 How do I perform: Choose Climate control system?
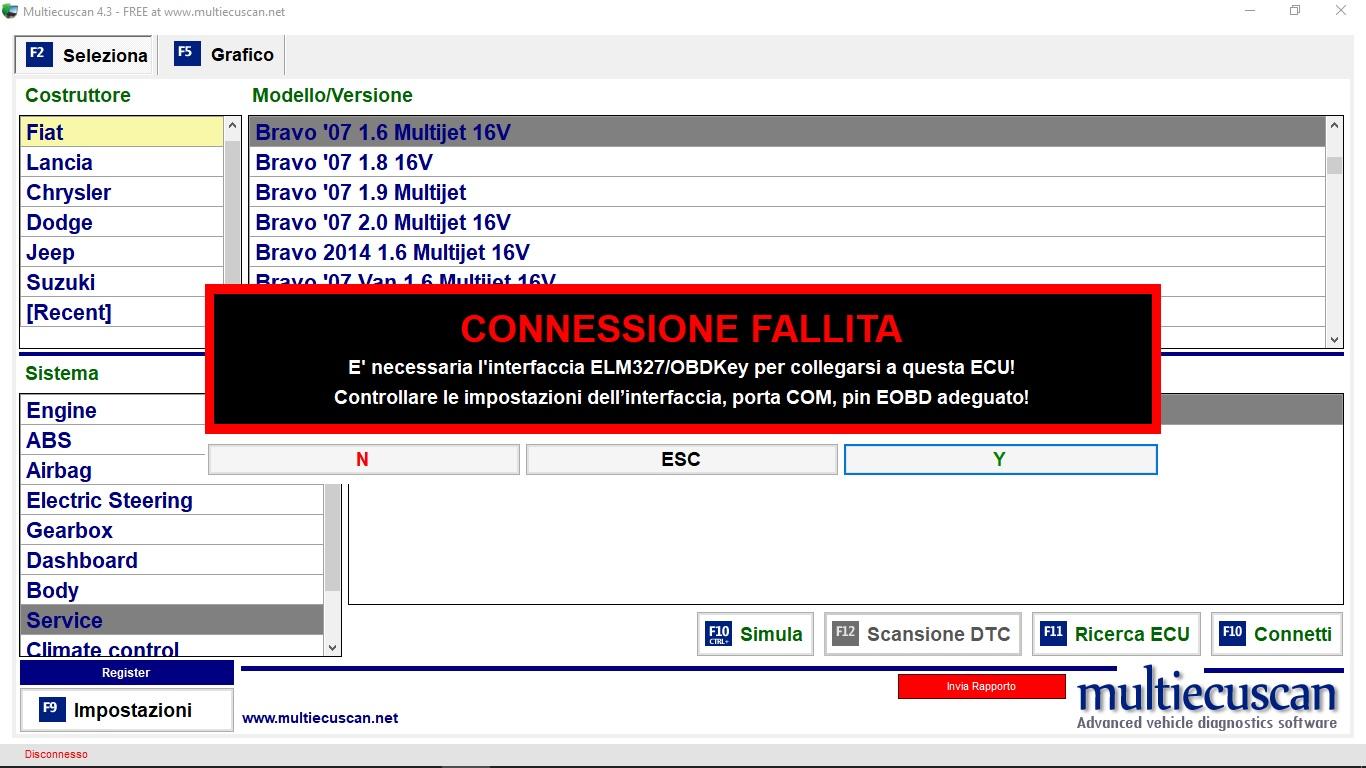[172, 646]
